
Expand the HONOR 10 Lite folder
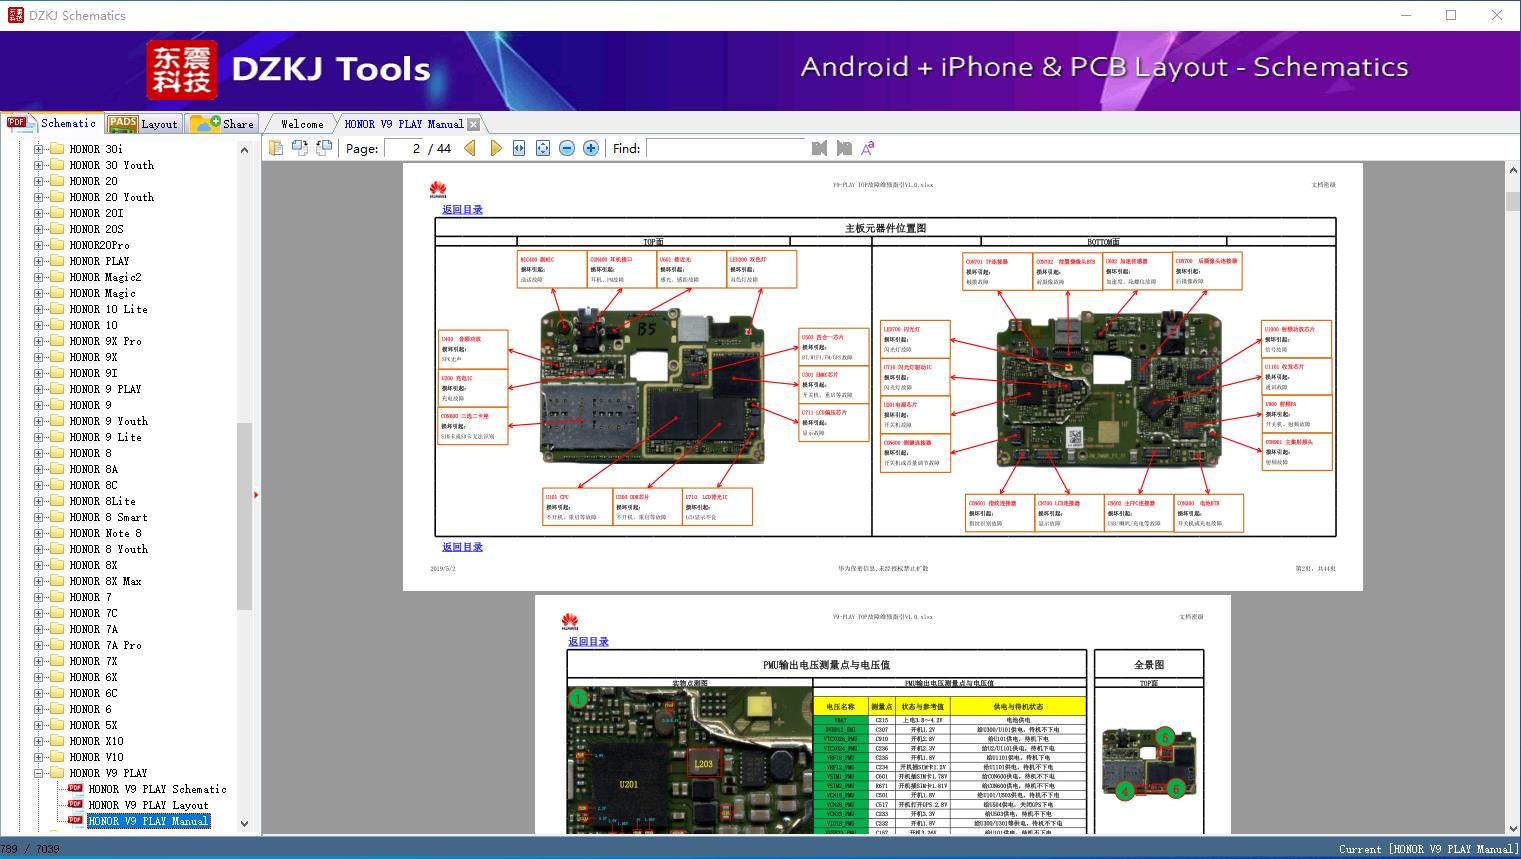39,309
